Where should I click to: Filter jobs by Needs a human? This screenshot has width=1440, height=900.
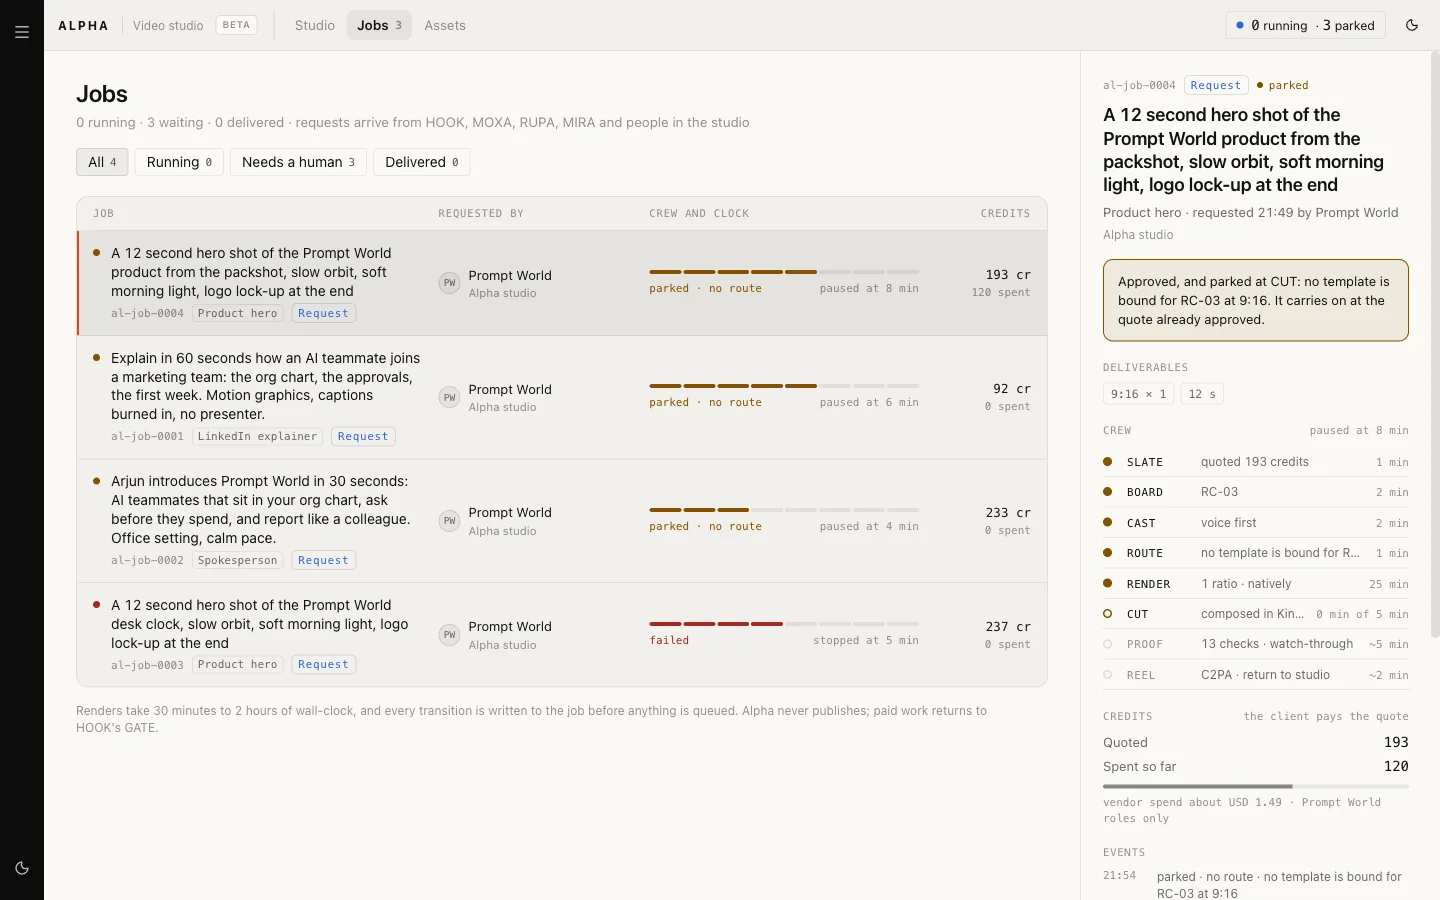[x=298, y=162]
